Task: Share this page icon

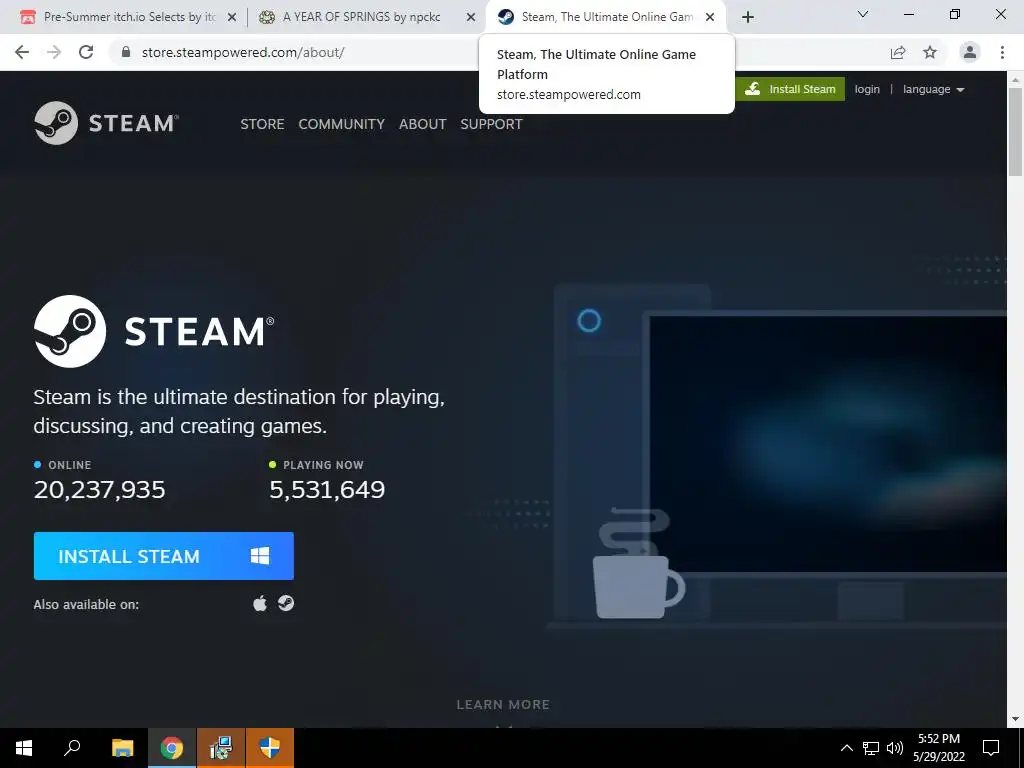Action: (x=898, y=52)
